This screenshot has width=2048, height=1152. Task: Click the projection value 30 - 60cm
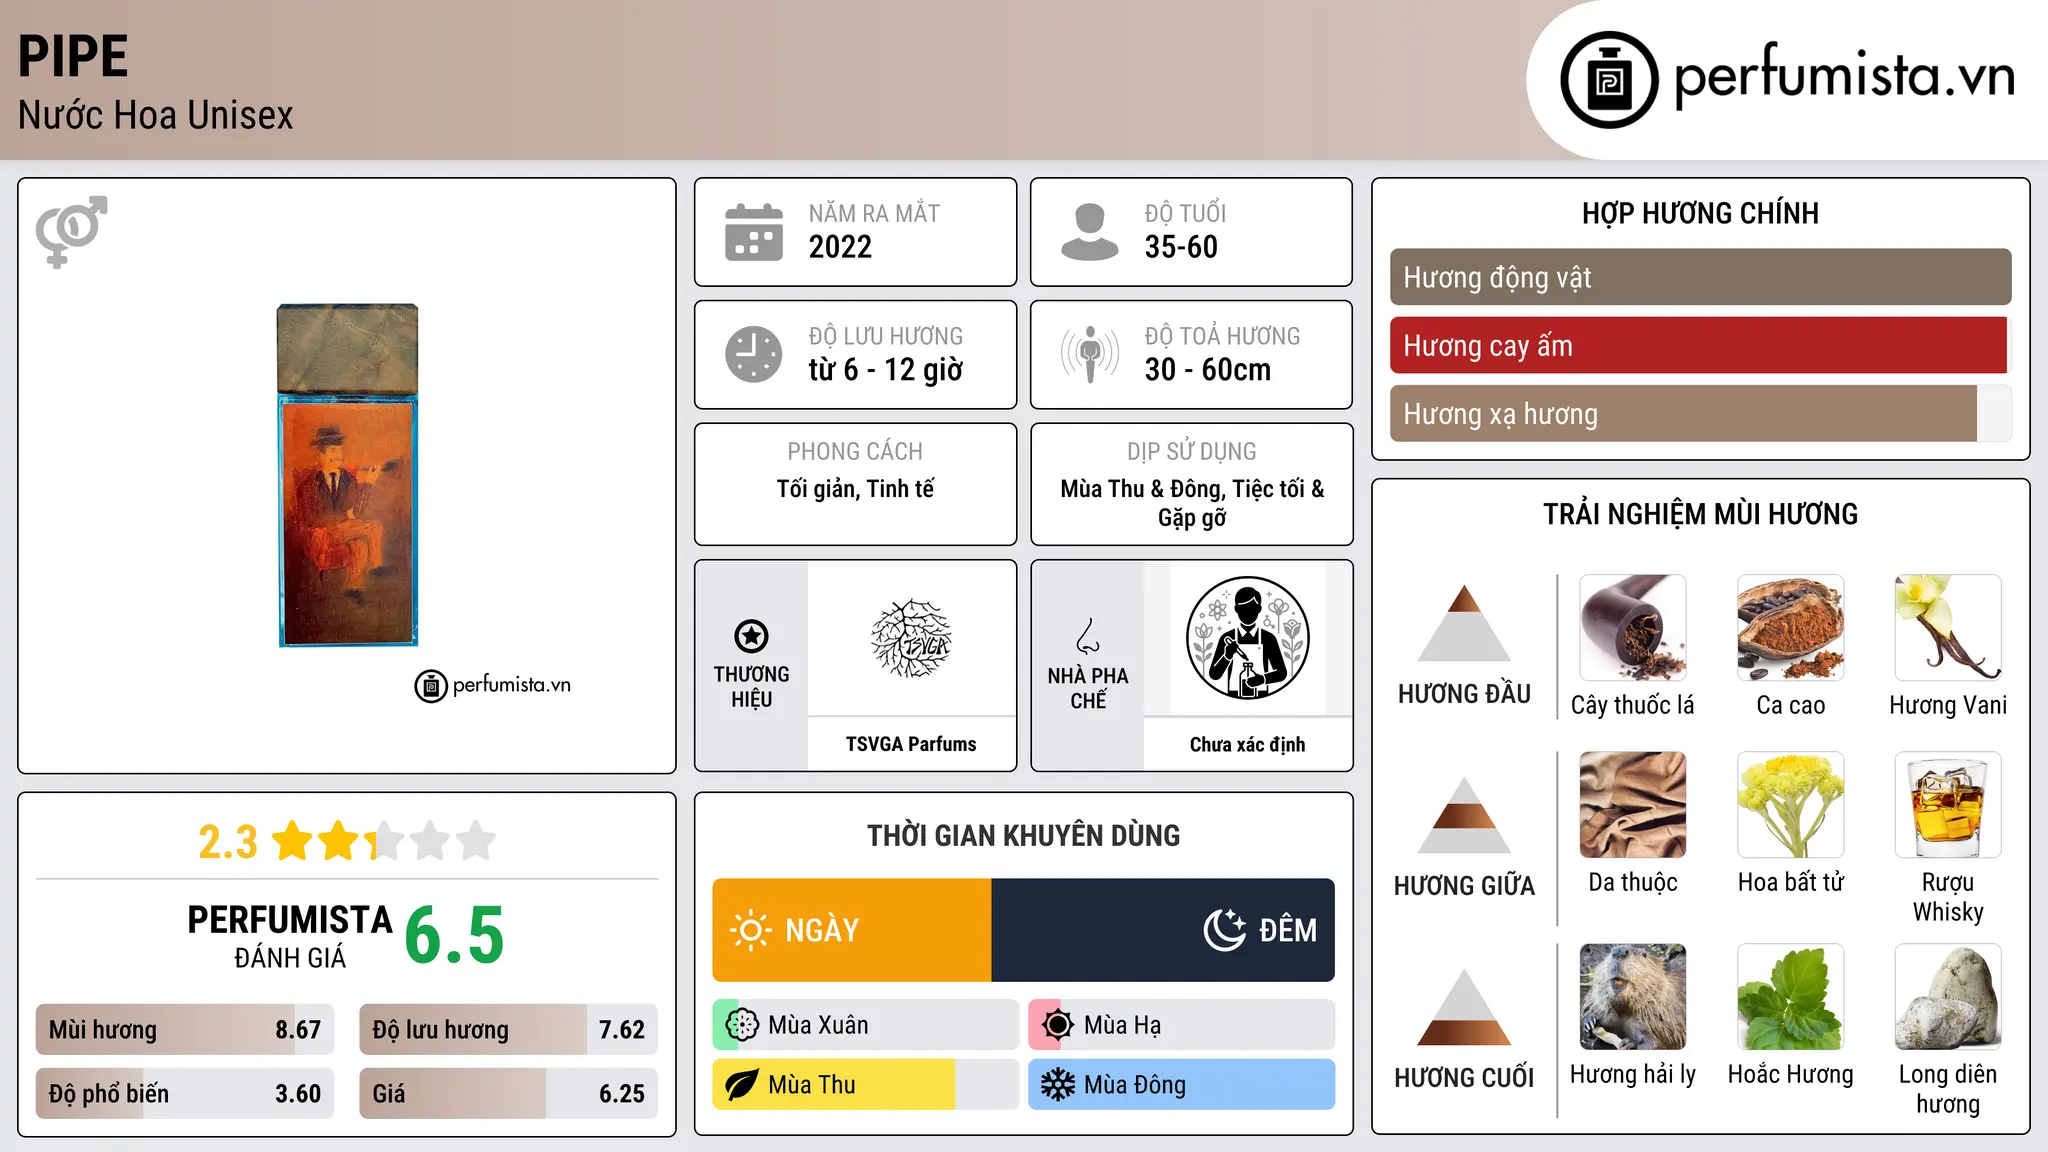tap(1208, 370)
